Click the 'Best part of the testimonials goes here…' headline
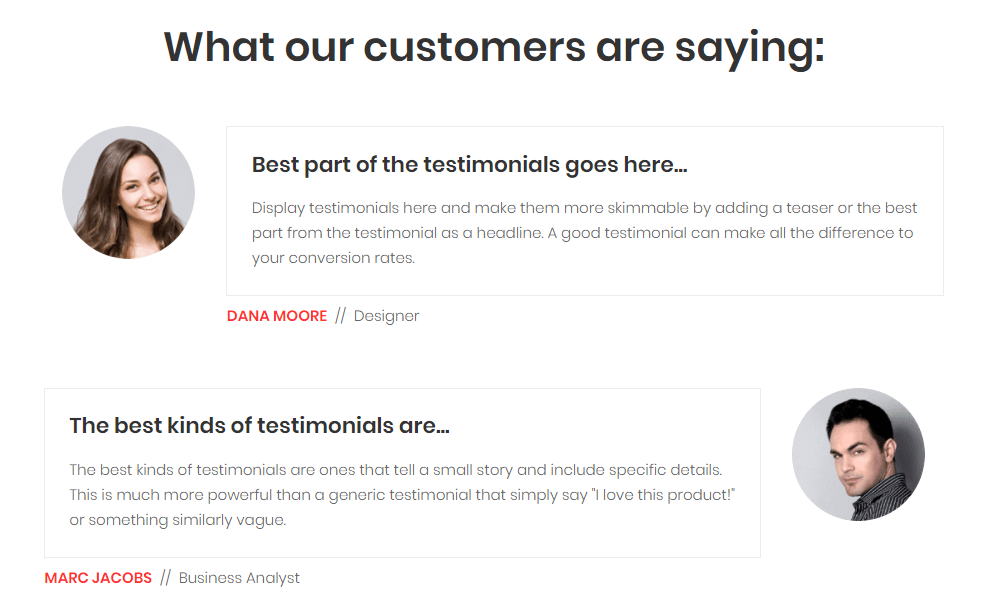The image size is (1005, 614). coord(469,165)
